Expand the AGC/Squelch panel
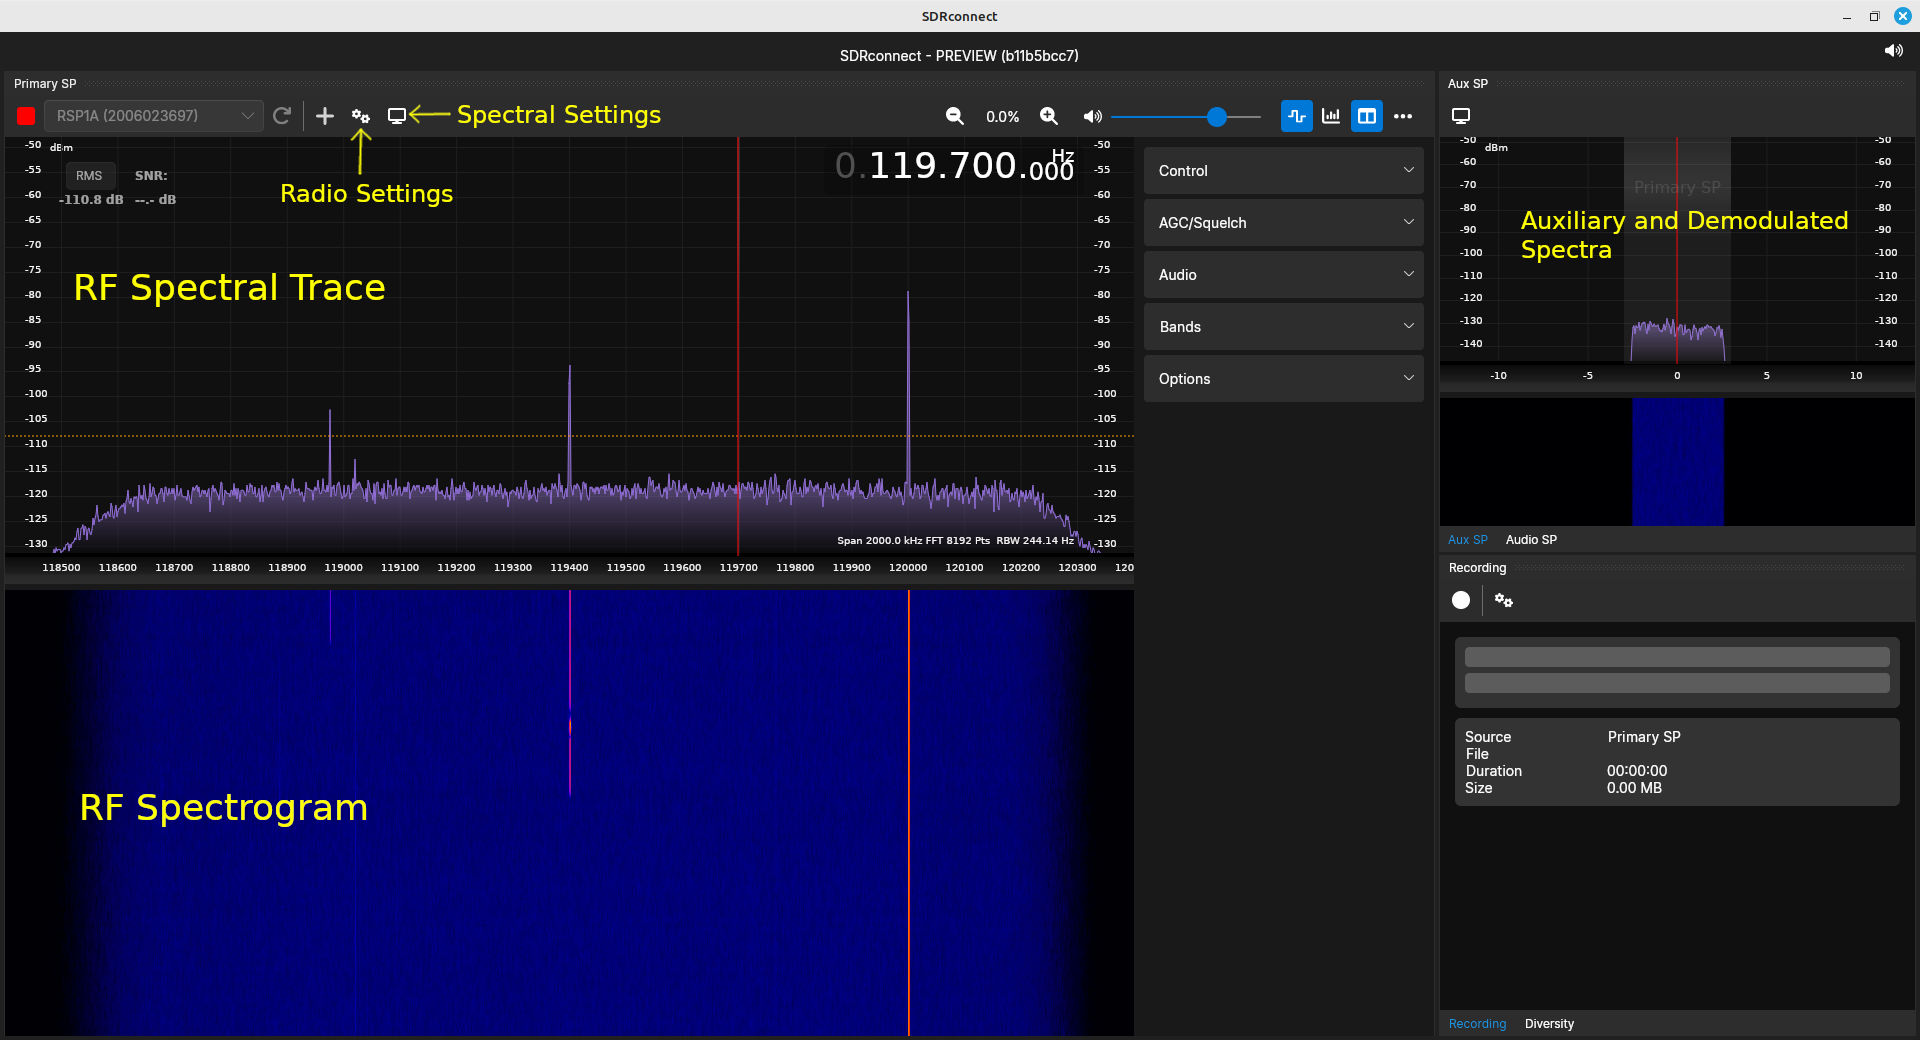 (x=1284, y=223)
